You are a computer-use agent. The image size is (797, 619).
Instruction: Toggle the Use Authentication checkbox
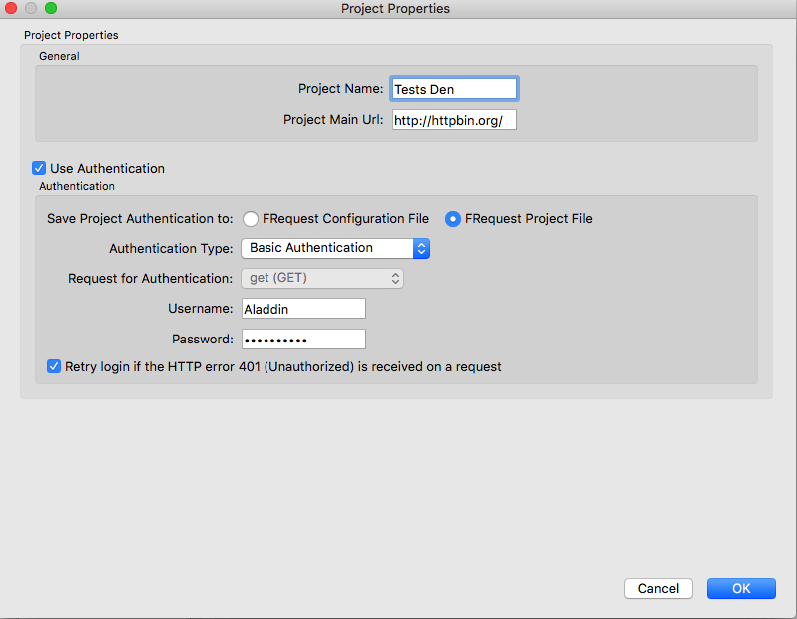40,169
